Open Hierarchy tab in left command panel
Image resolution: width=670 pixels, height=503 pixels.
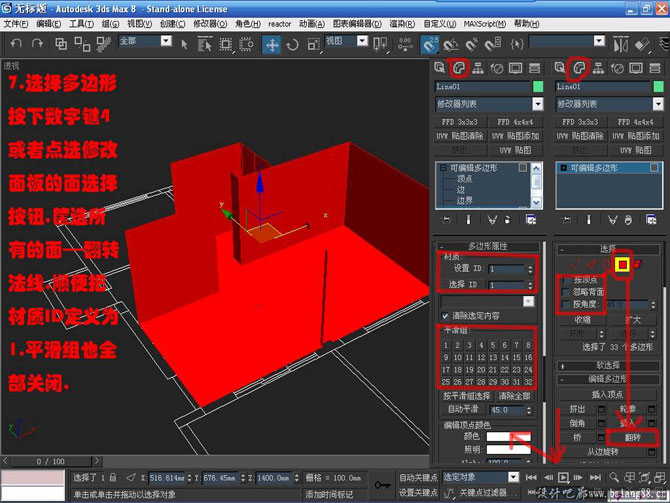coord(478,68)
